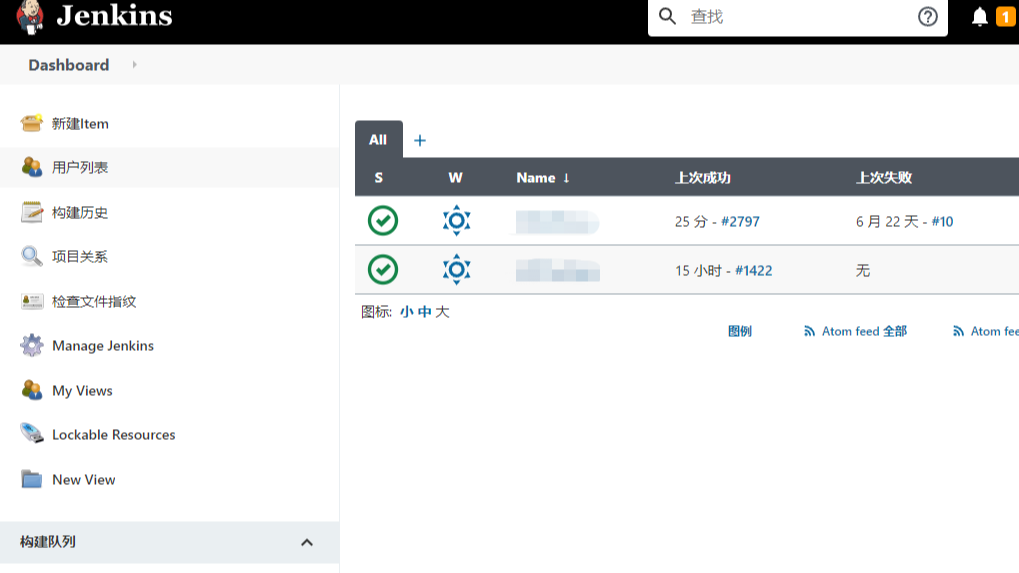Go to the Dashboard breadcrumb
The image size is (1019, 573).
[x=69, y=65]
